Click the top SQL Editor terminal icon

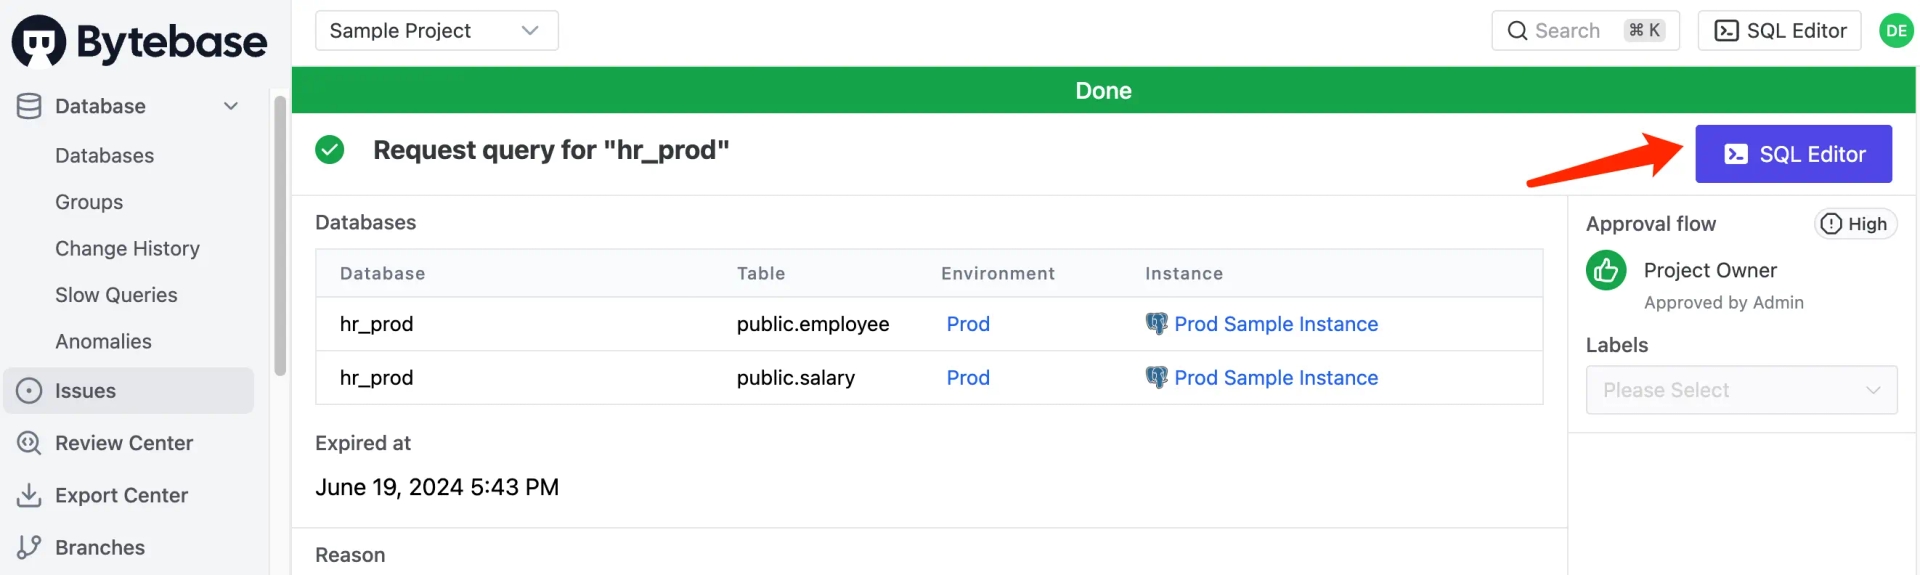1726,31
